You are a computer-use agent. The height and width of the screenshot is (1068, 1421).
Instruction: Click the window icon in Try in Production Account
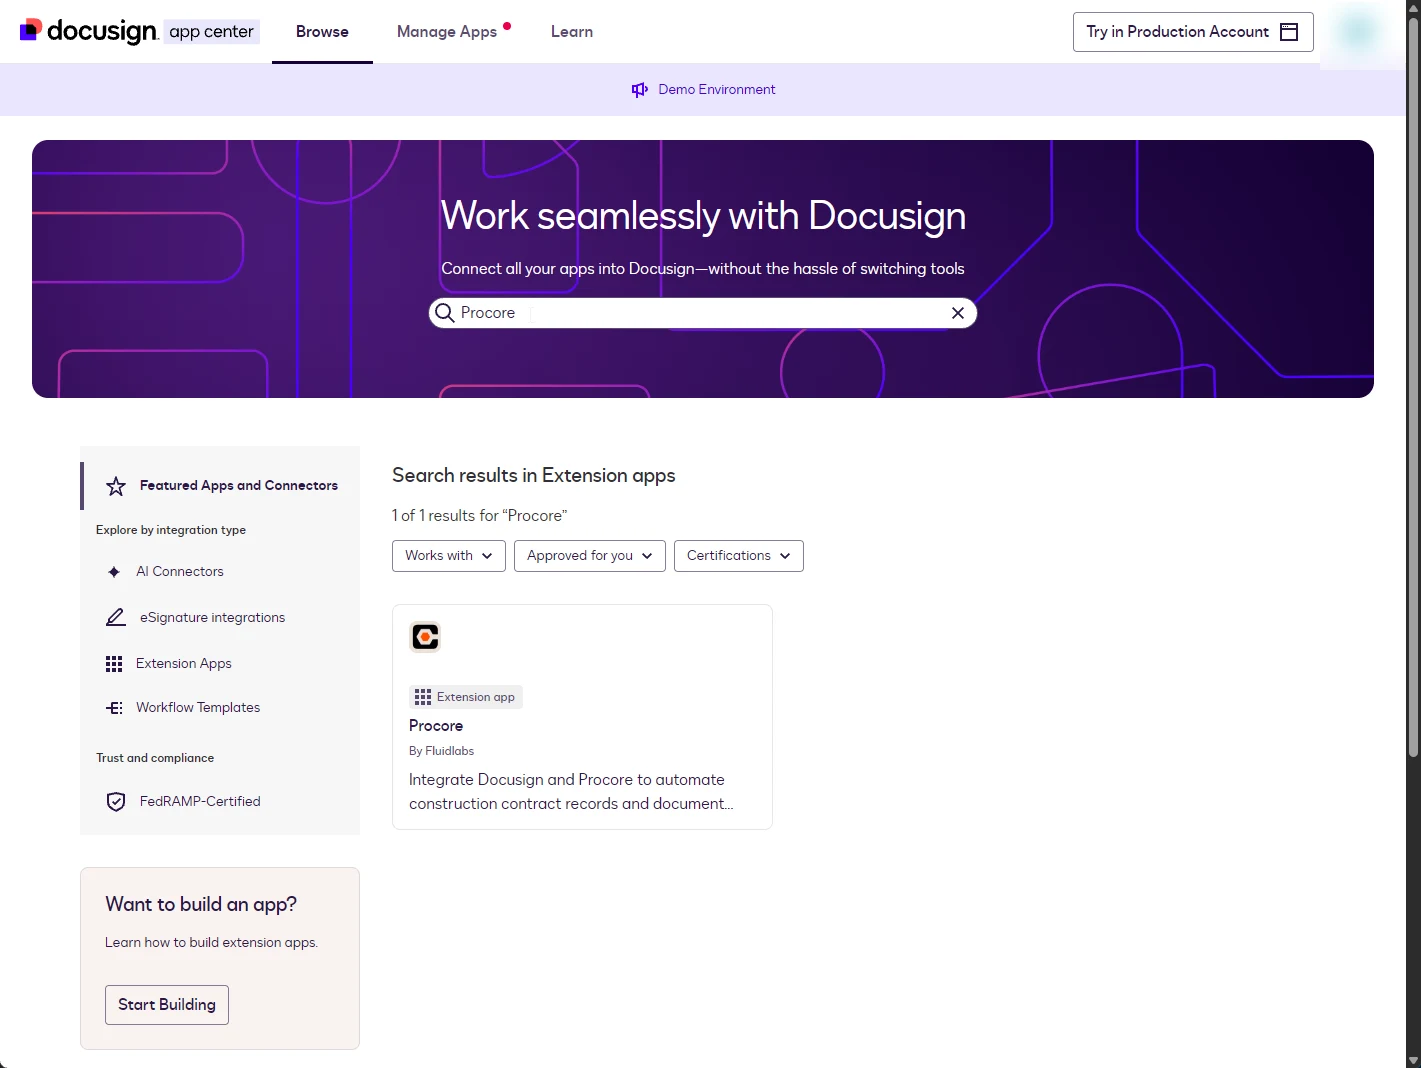click(x=1290, y=32)
